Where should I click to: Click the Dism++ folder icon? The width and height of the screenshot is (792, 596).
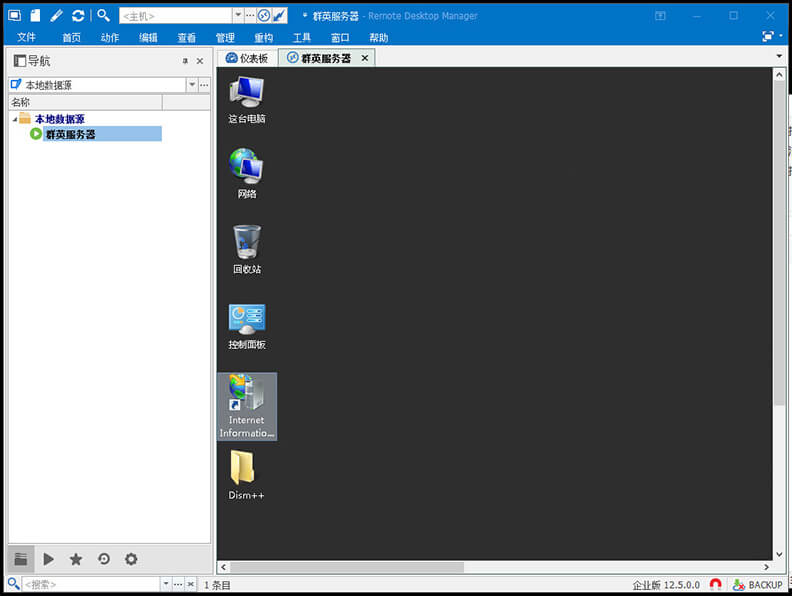[x=246, y=475]
